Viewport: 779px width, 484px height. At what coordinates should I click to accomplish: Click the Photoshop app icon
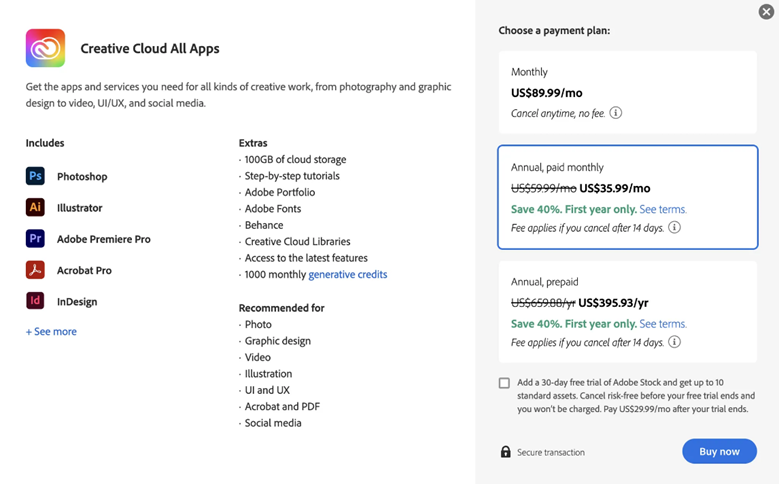35,176
